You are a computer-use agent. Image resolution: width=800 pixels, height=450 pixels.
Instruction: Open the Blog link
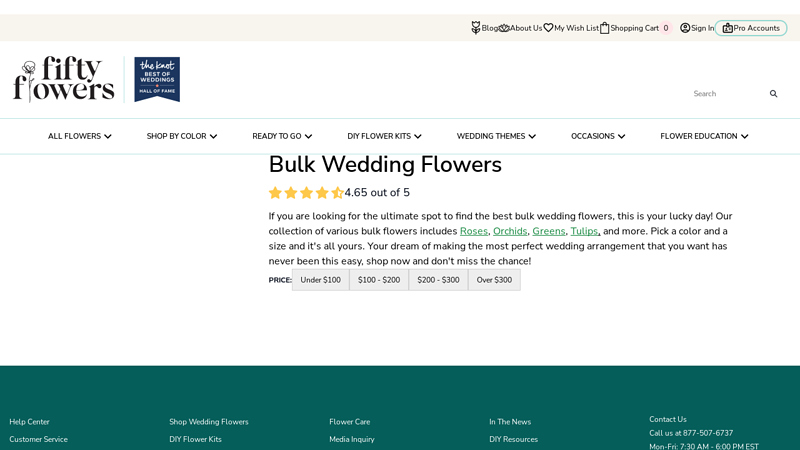point(489,28)
